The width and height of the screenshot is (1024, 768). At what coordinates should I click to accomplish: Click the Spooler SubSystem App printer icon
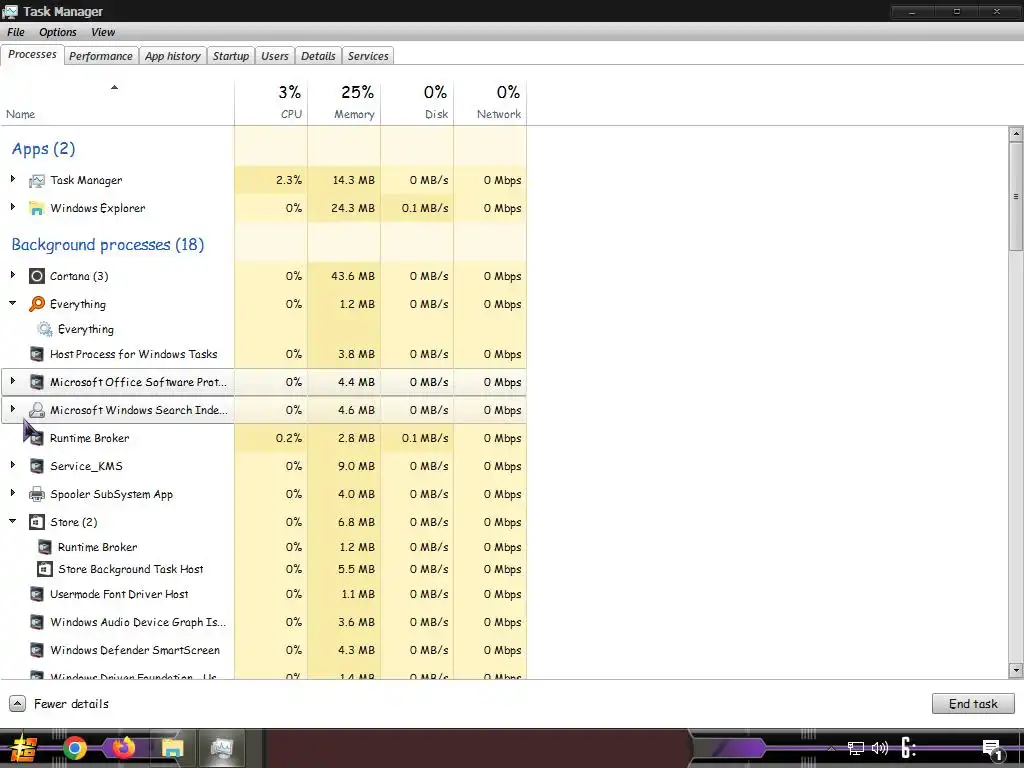click(x=37, y=494)
